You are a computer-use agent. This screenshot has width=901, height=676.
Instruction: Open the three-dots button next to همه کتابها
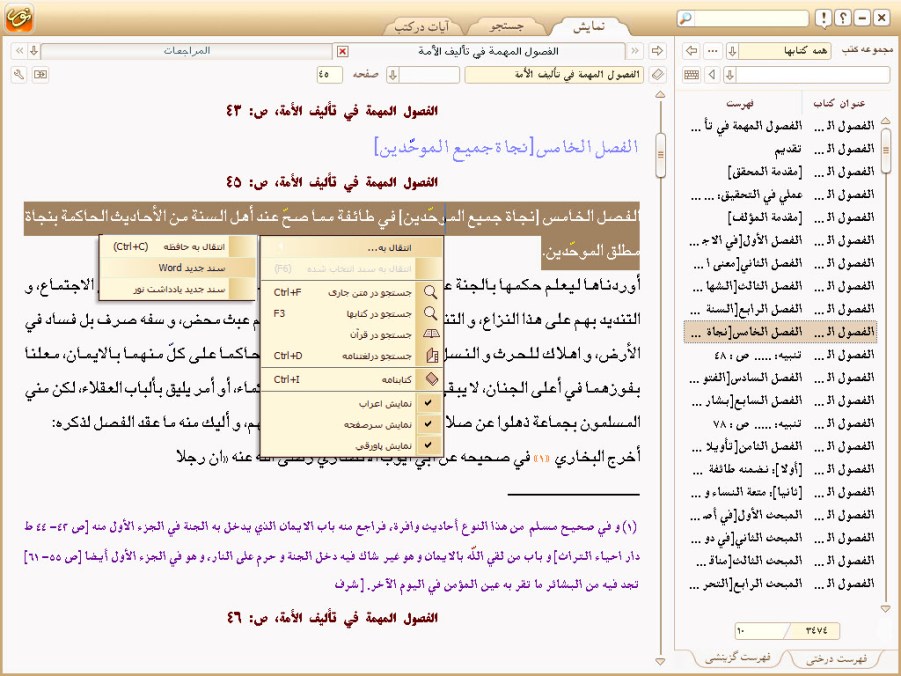(713, 51)
